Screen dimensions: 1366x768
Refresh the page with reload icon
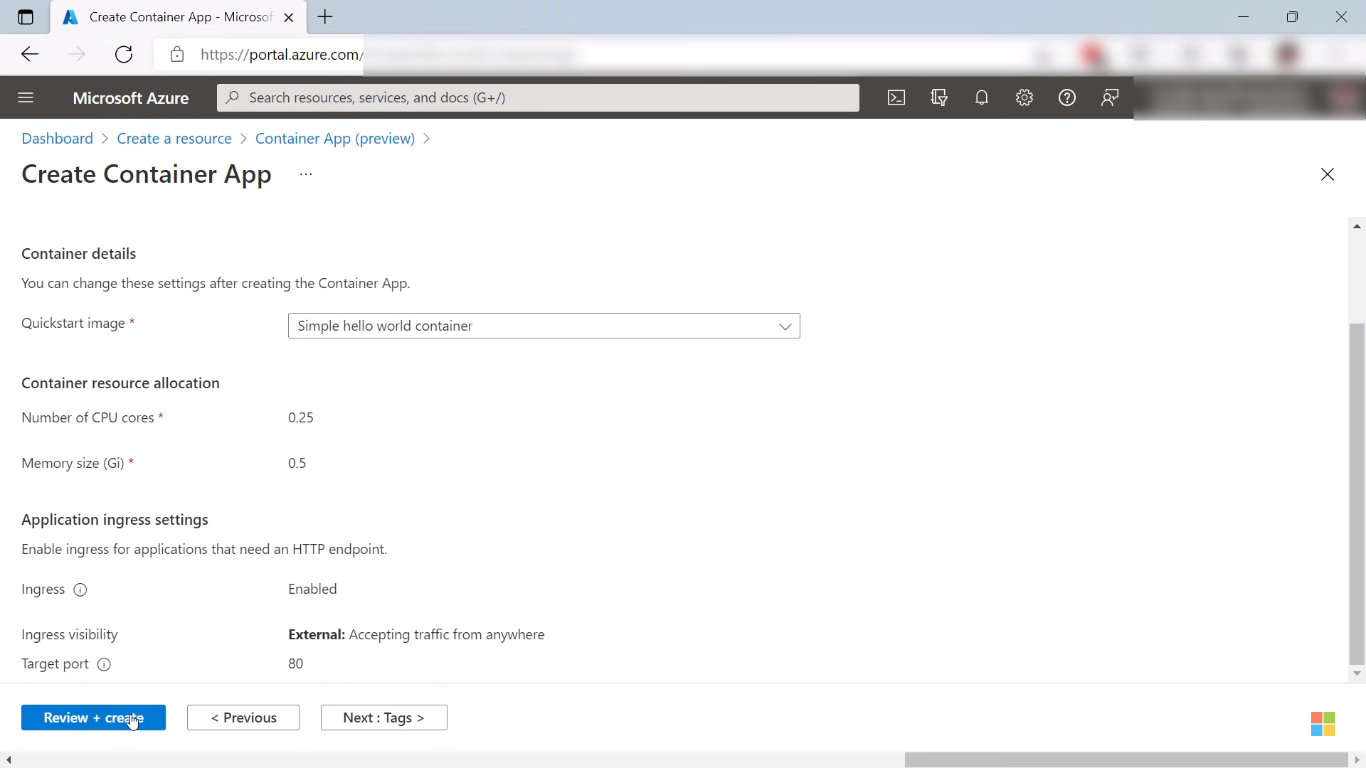[123, 54]
